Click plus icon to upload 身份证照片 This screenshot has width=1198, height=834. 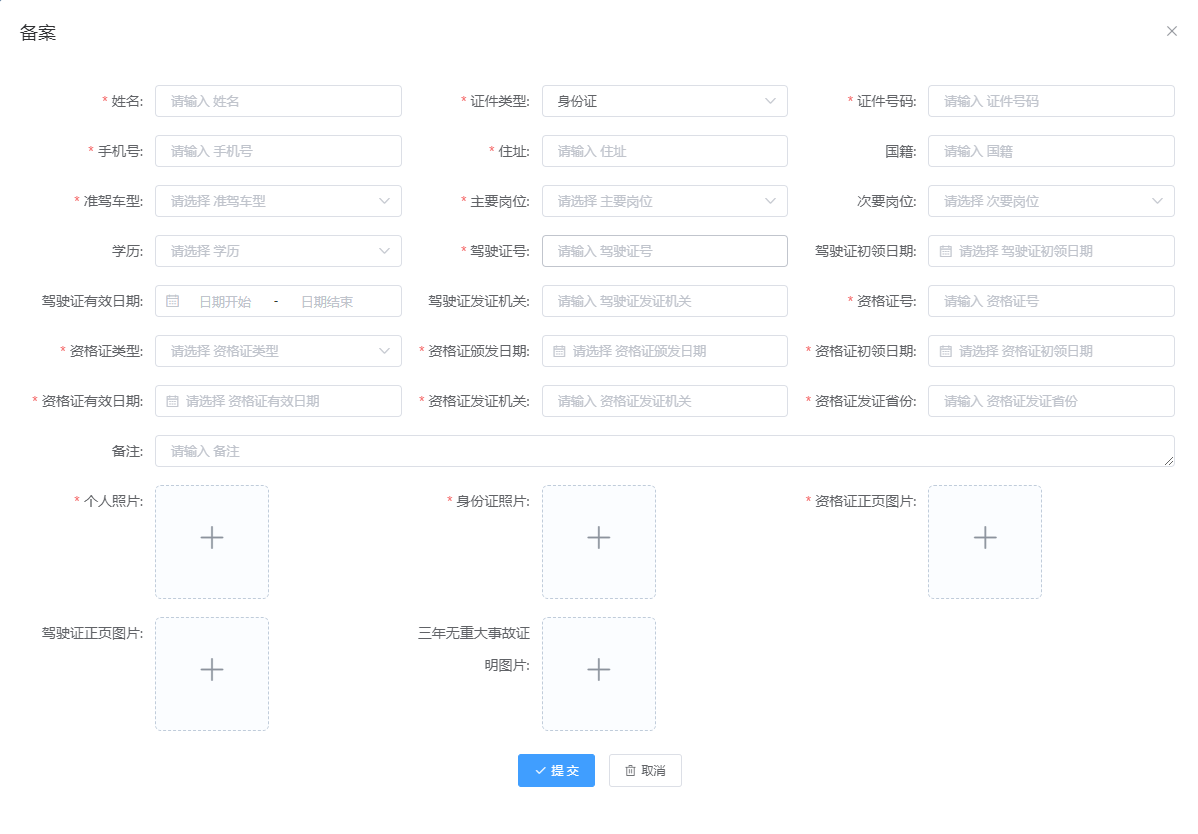click(598, 538)
